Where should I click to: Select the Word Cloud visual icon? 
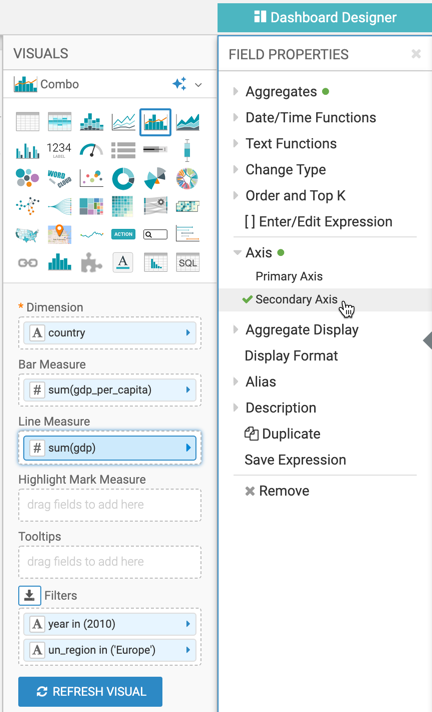(60, 178)
